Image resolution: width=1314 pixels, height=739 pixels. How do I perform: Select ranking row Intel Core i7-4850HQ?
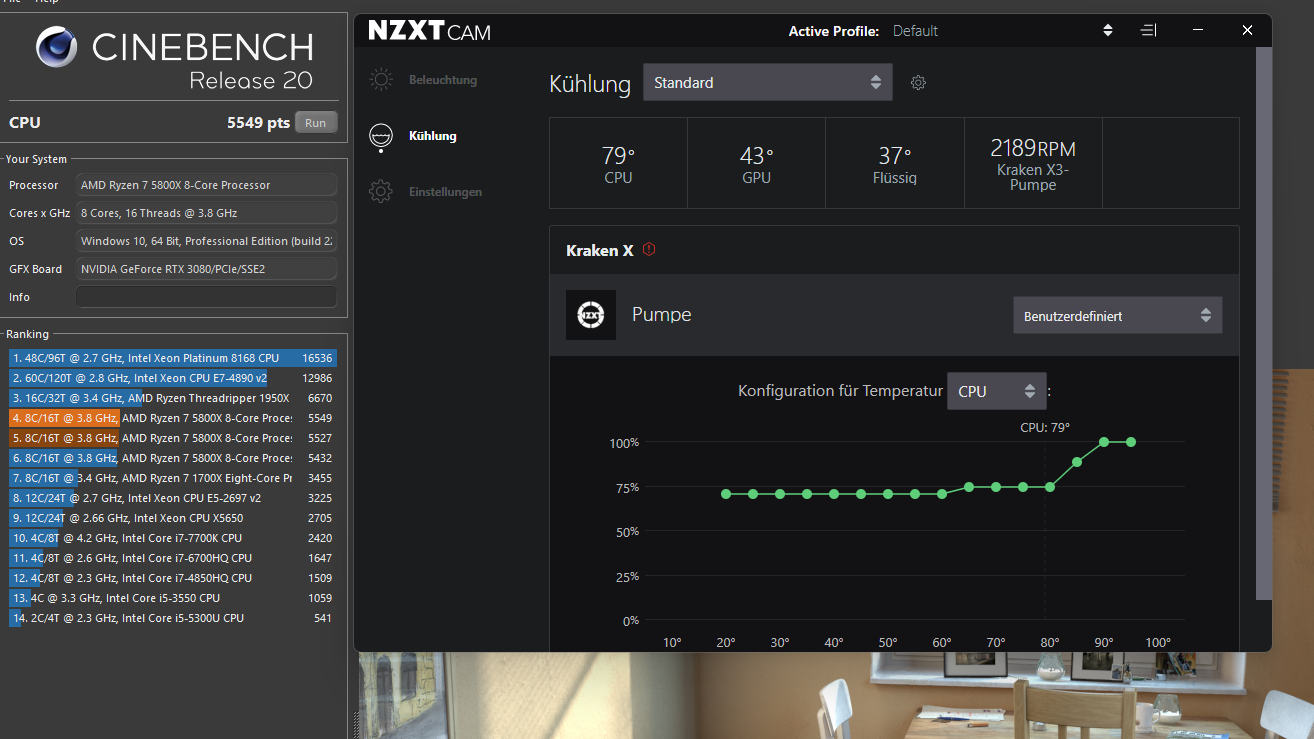click(173, 578)
